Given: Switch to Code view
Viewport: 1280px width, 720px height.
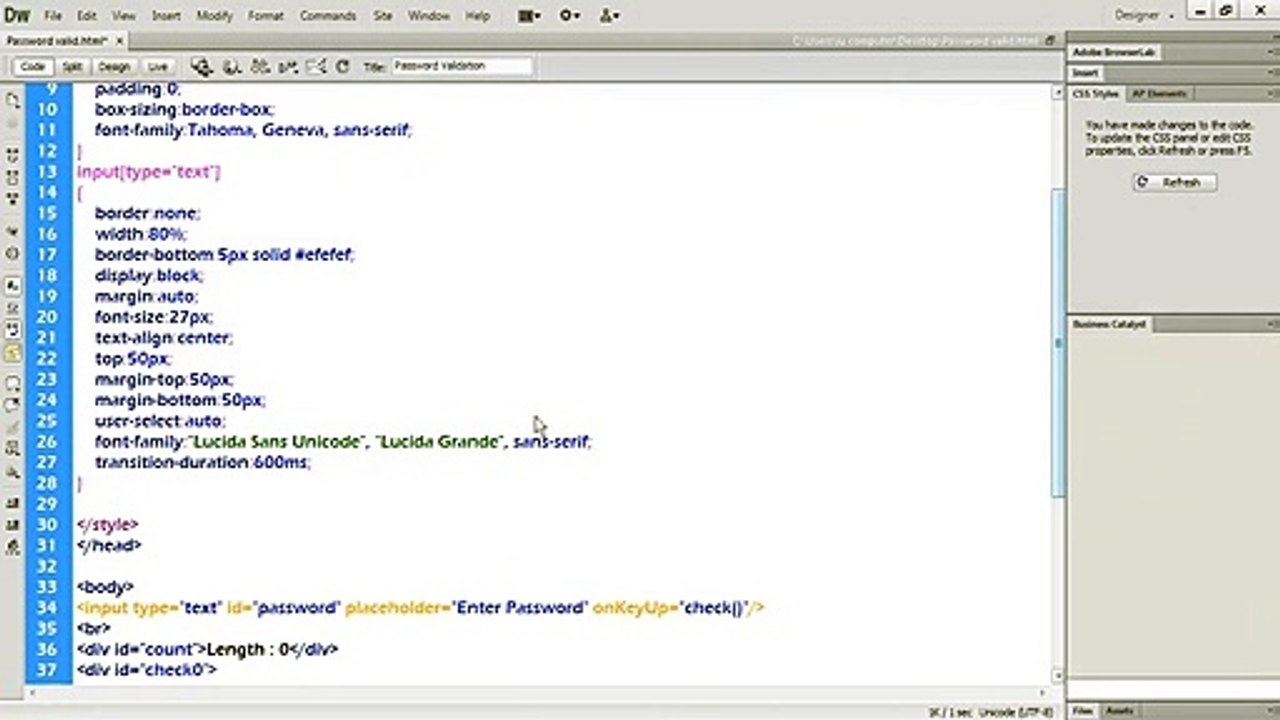Looking at the screenshot, I should (x=33, y=67).
